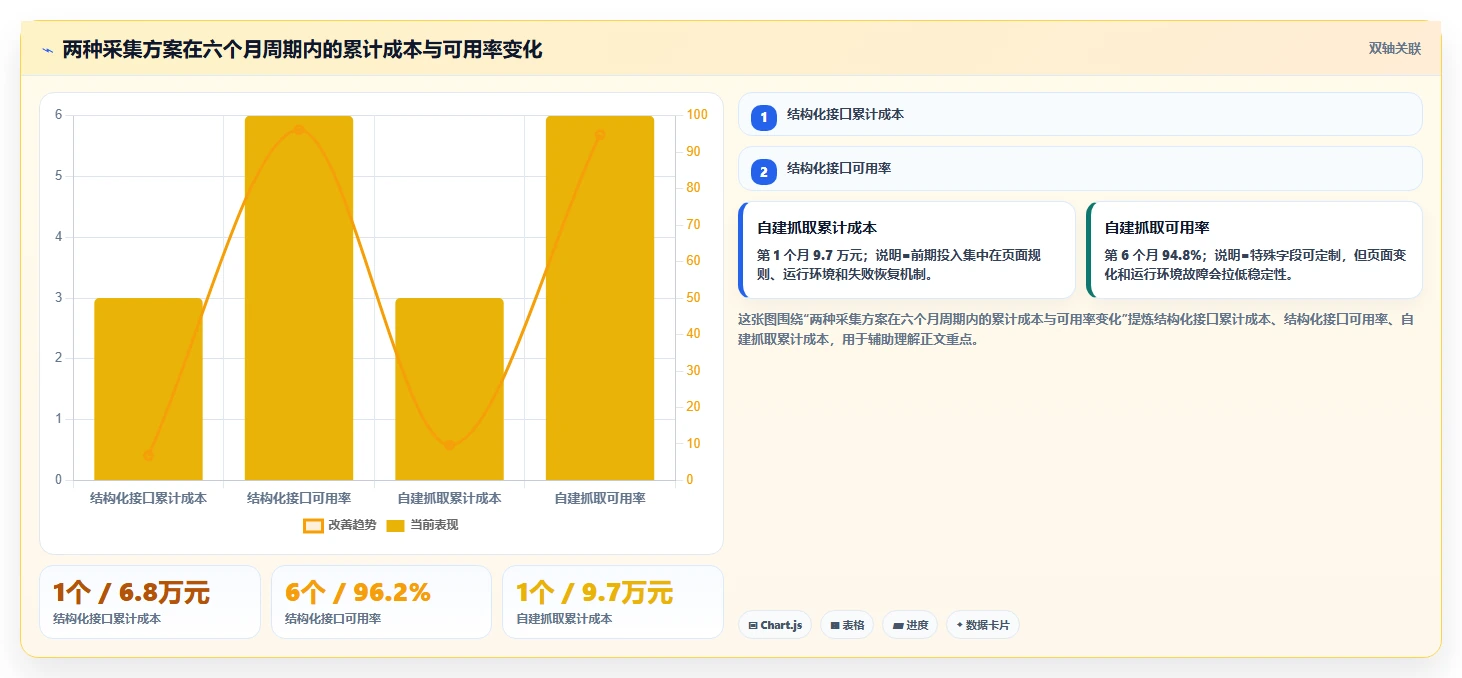This screenshot has height=678, width=1462.
Task: Click the chart title heading text
Action: coord(302,50)
